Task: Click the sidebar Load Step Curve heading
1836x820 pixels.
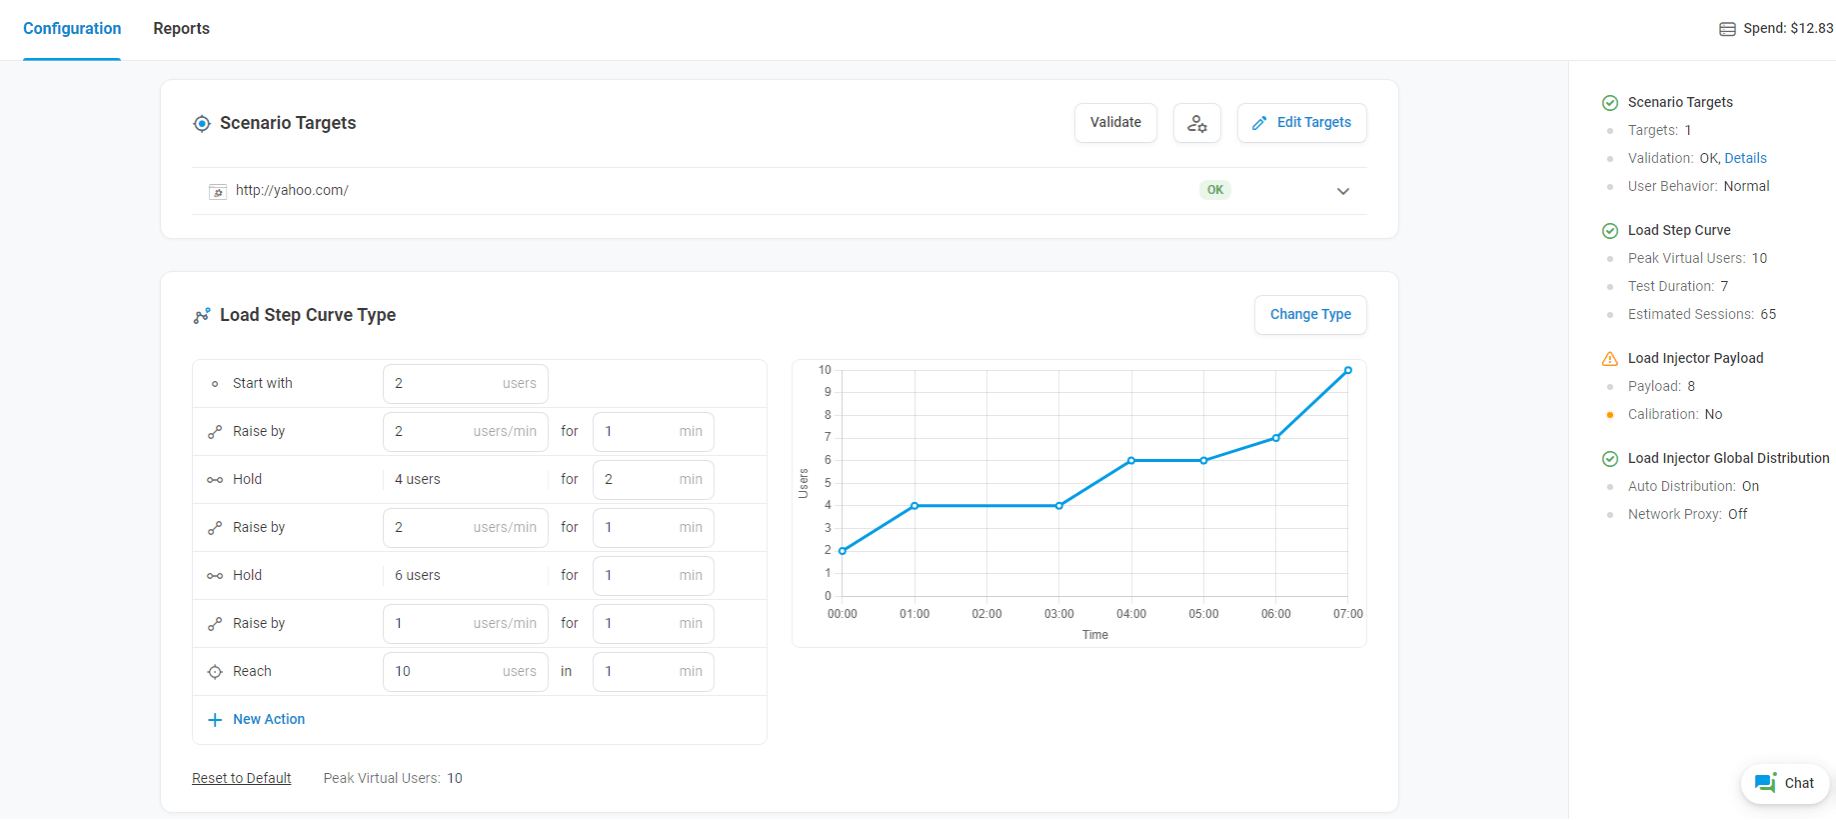Action: click(1679, 231)
